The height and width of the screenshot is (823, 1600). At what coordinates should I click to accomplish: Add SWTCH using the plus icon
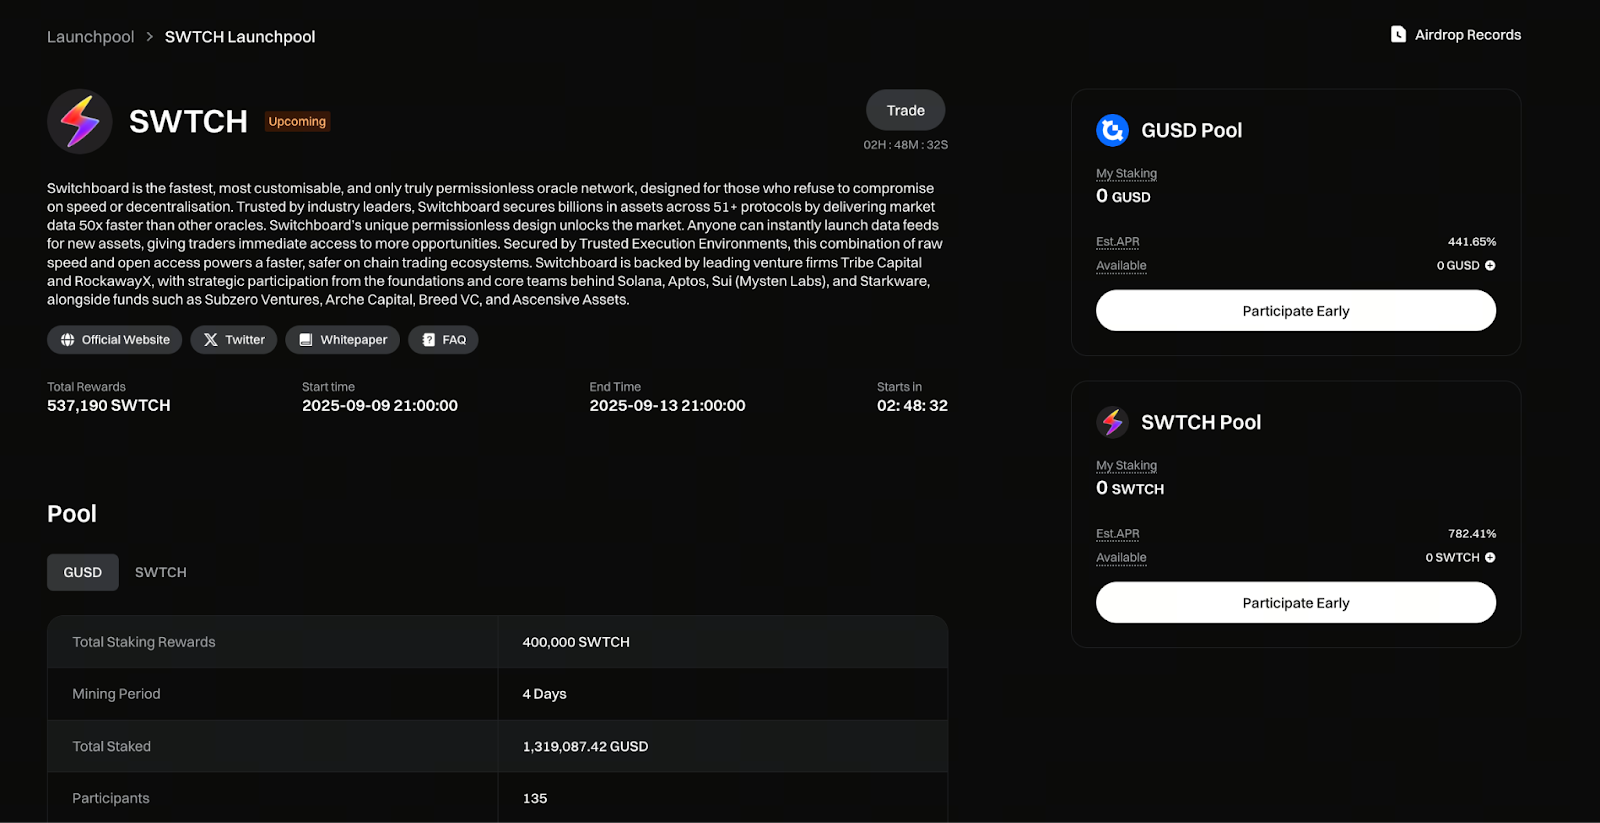[x=1490, y=558]
